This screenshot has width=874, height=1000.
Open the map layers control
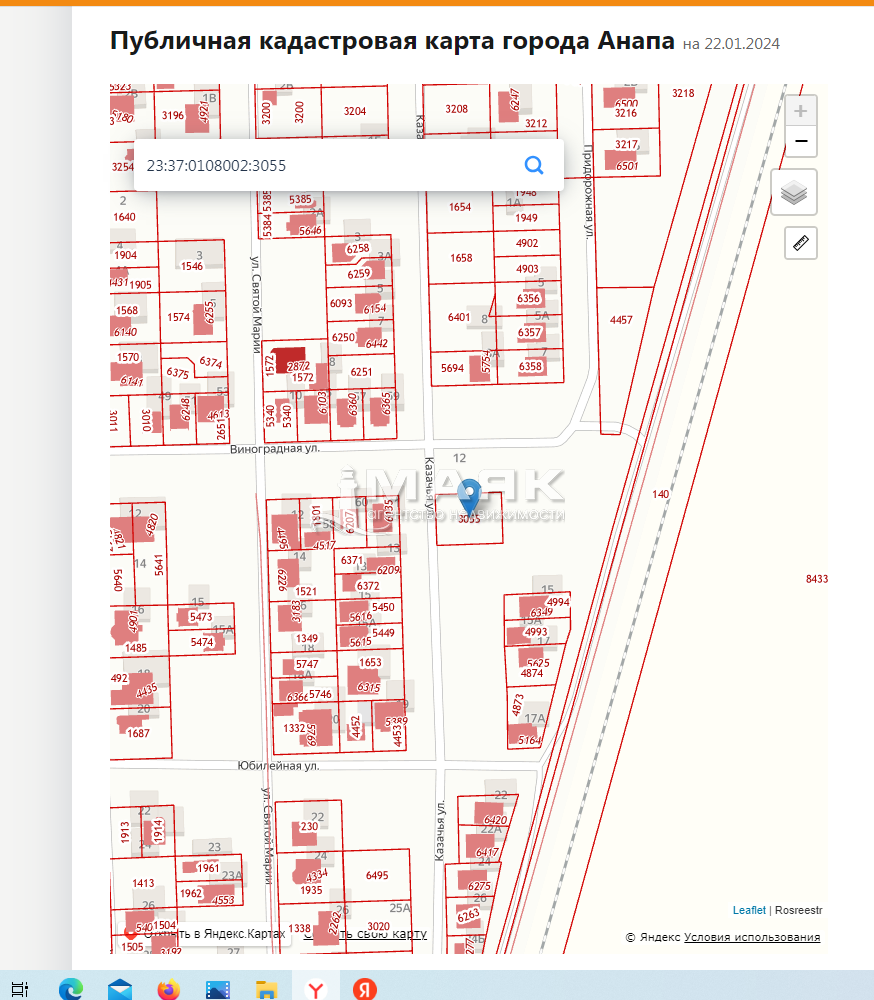(794, 192)
